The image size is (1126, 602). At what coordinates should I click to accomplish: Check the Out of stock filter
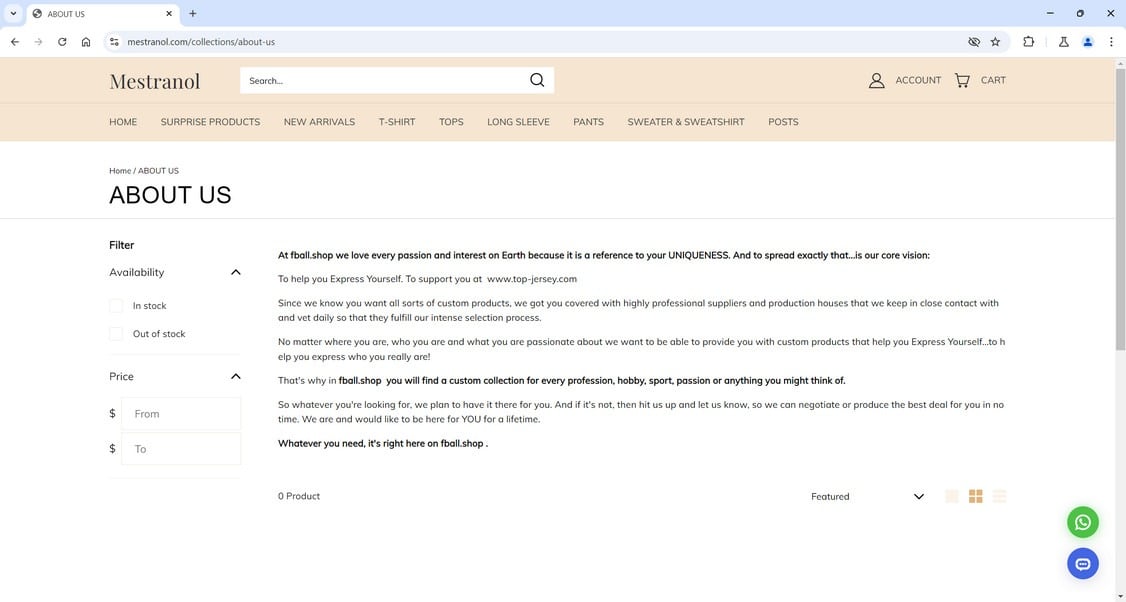point(116,333)
